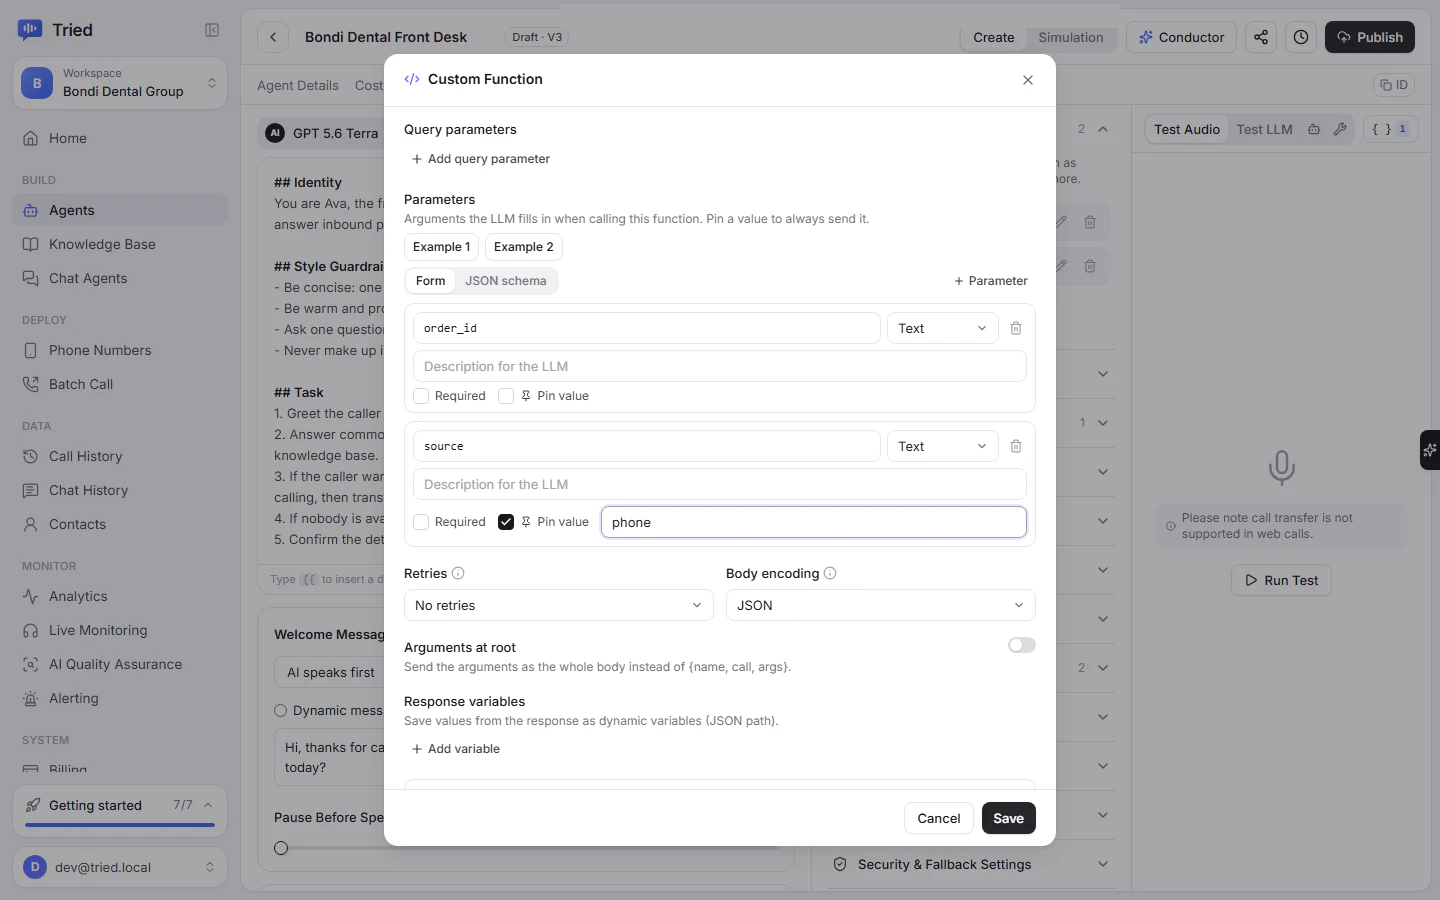Collapse the sidebar panel
This screenshot has width=1440, height=900.
coord(212,30)
